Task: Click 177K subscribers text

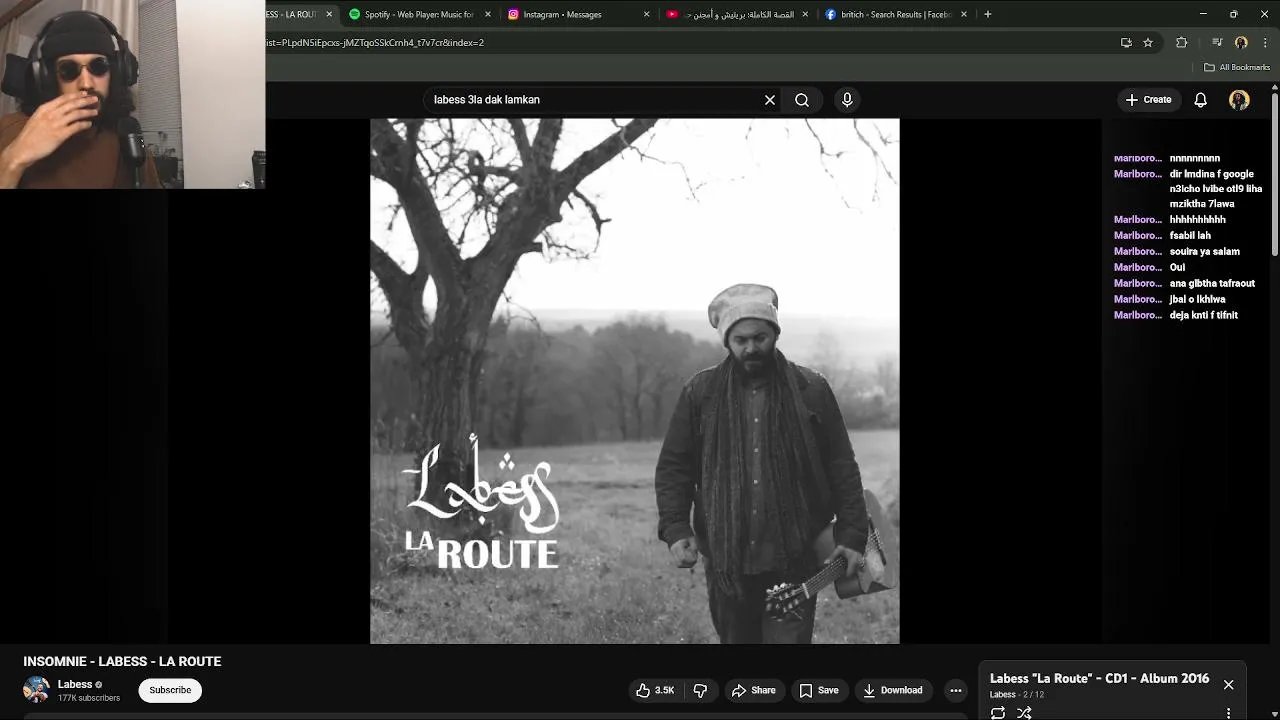Action: click(x=89, y=698)
